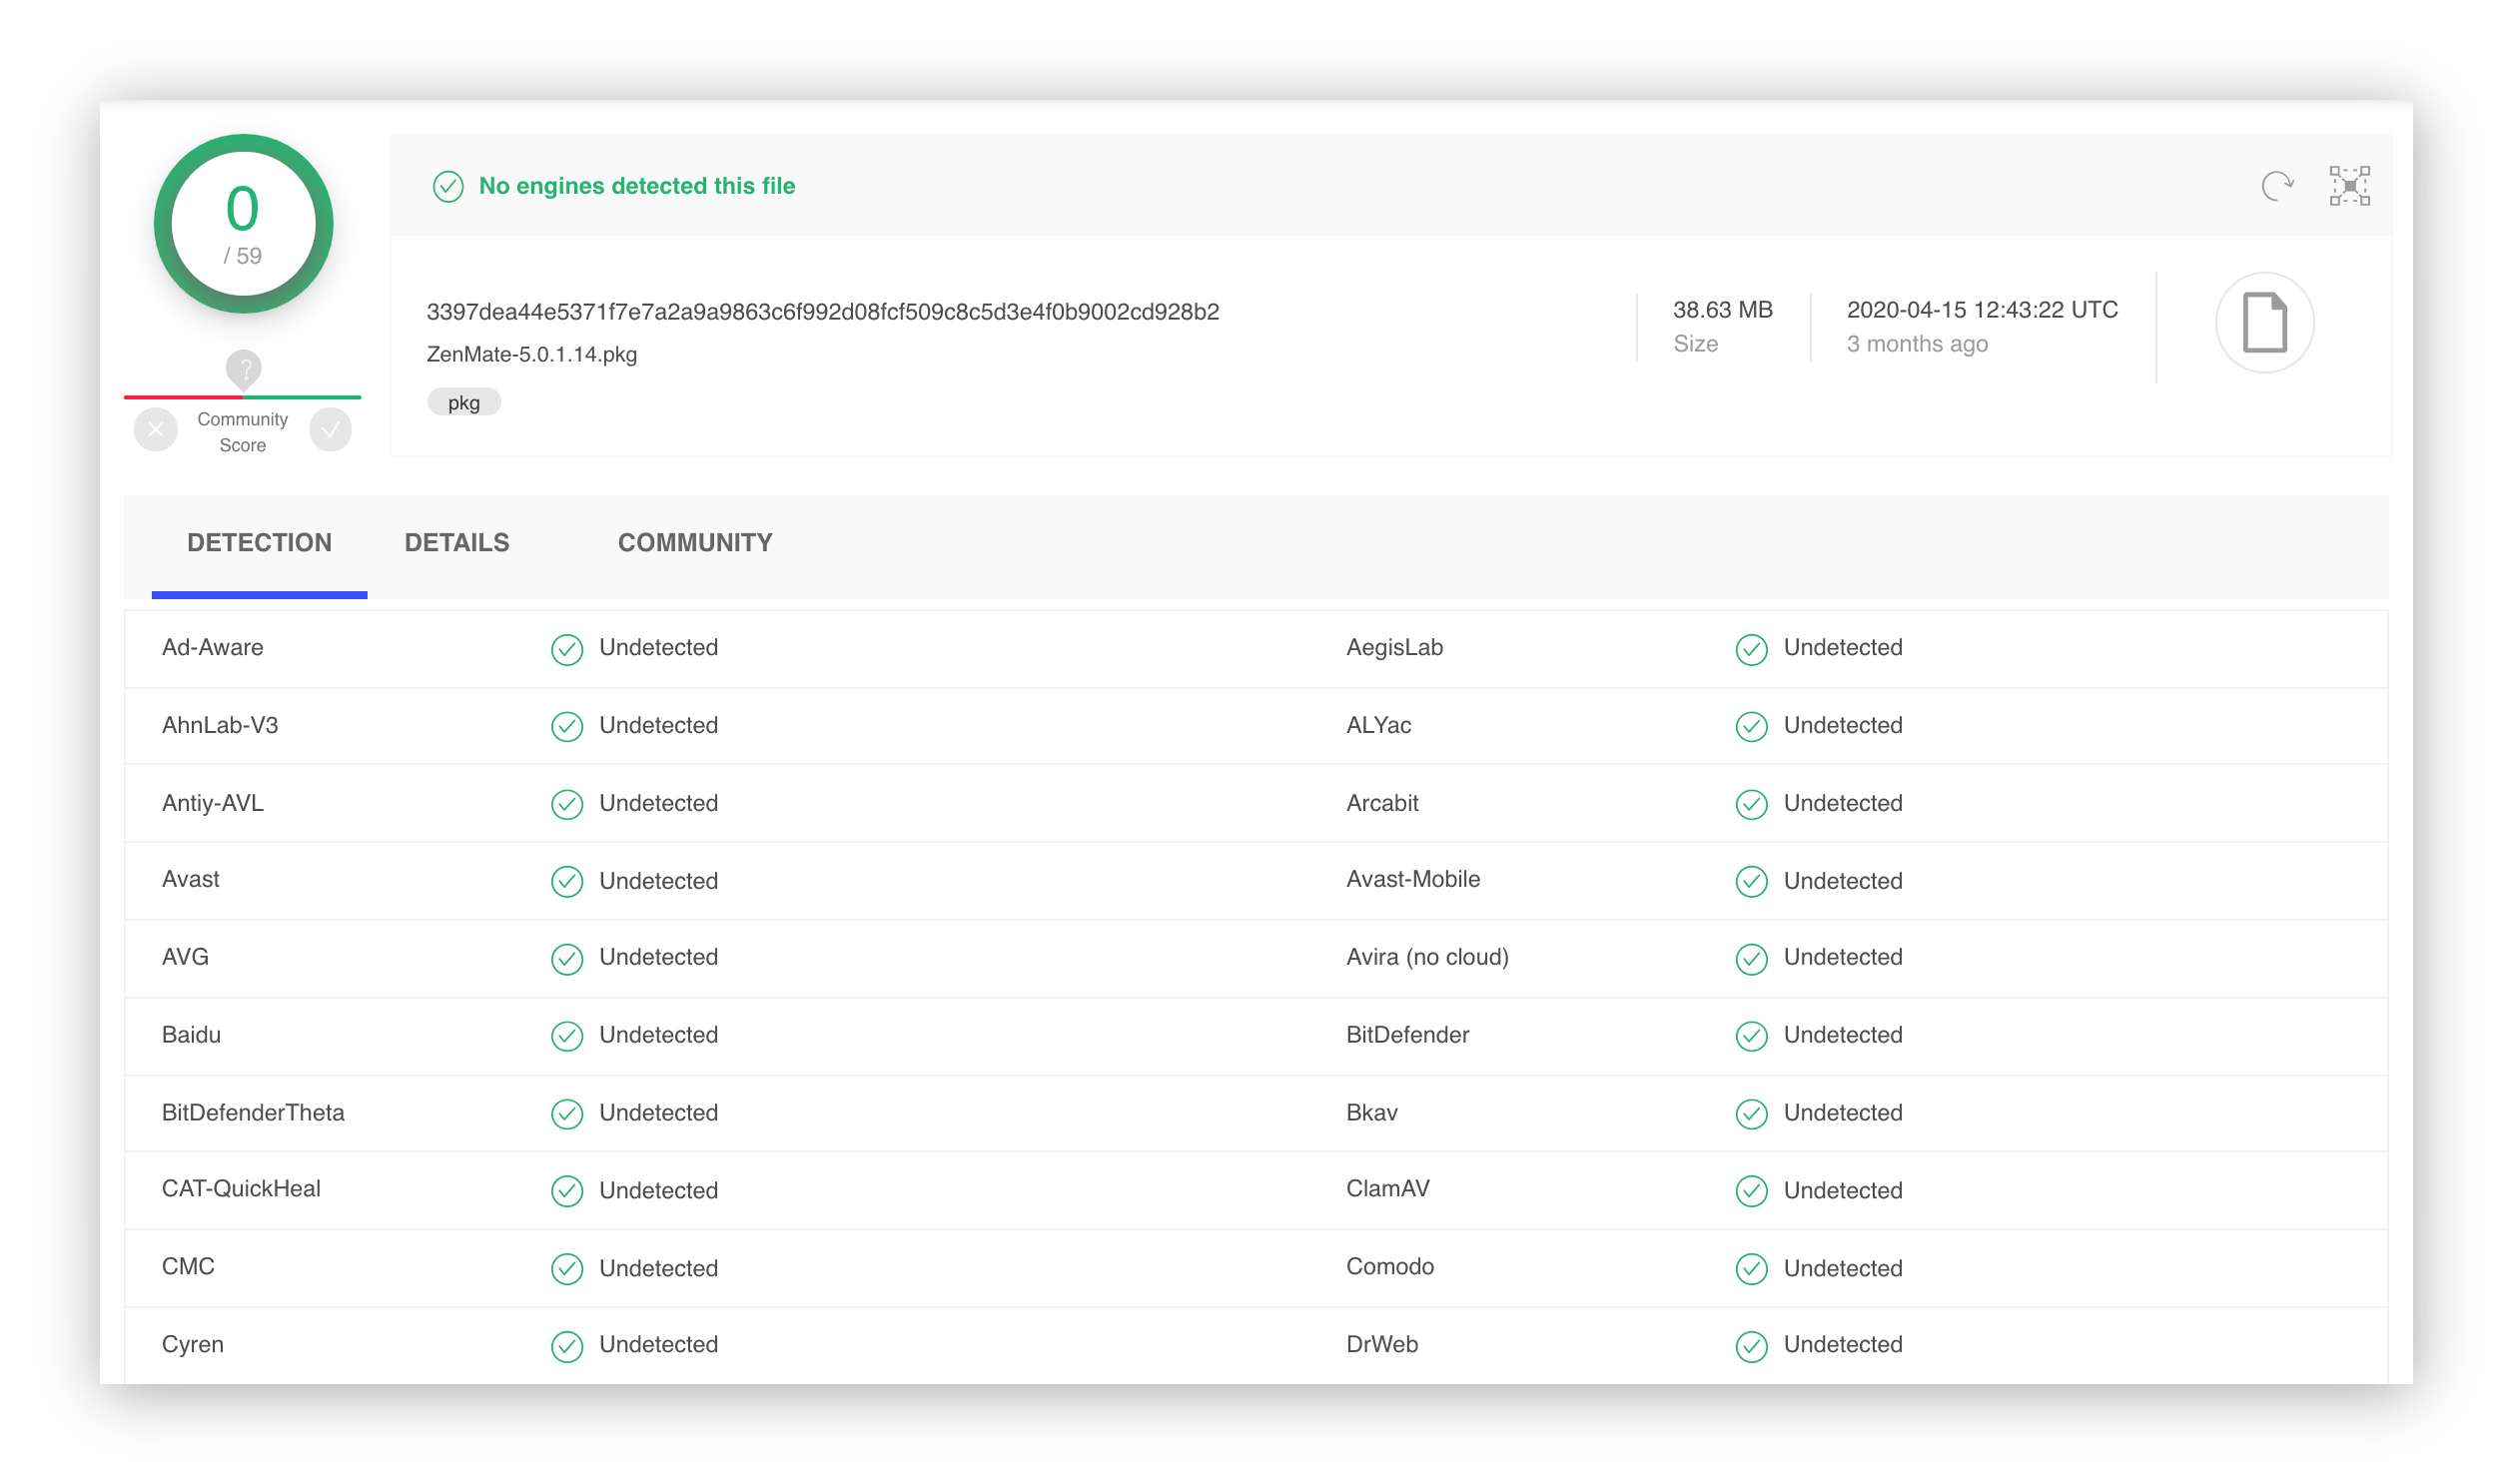Click the AhnLab-V3 undetected check icon
Image resolution: width=2513 pixels, height=1484 pixels.
point(567,727)
